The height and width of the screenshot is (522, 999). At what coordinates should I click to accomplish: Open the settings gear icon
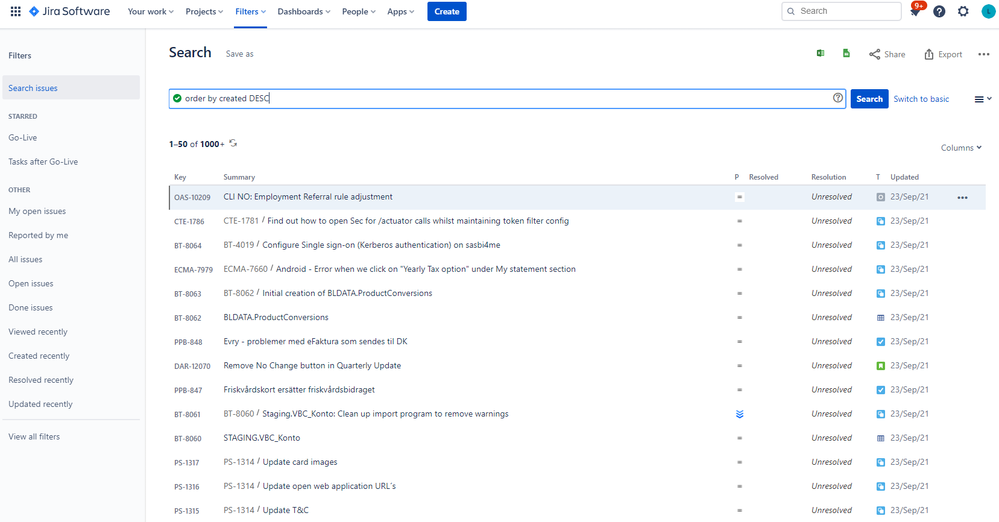(x=963, y=11)
